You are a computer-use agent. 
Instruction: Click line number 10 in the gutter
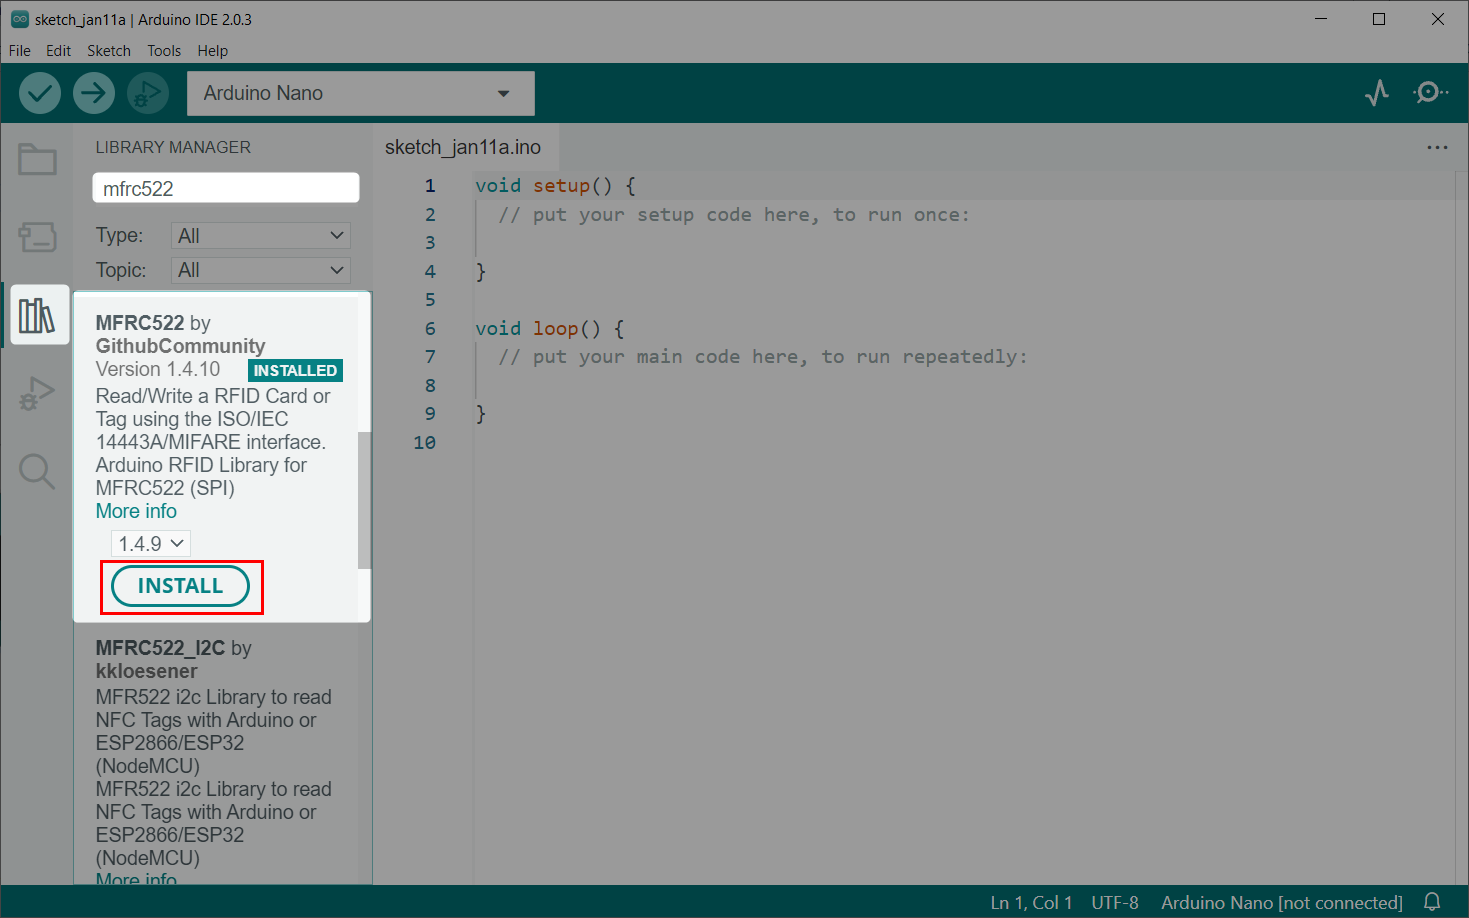coord(424,442)
